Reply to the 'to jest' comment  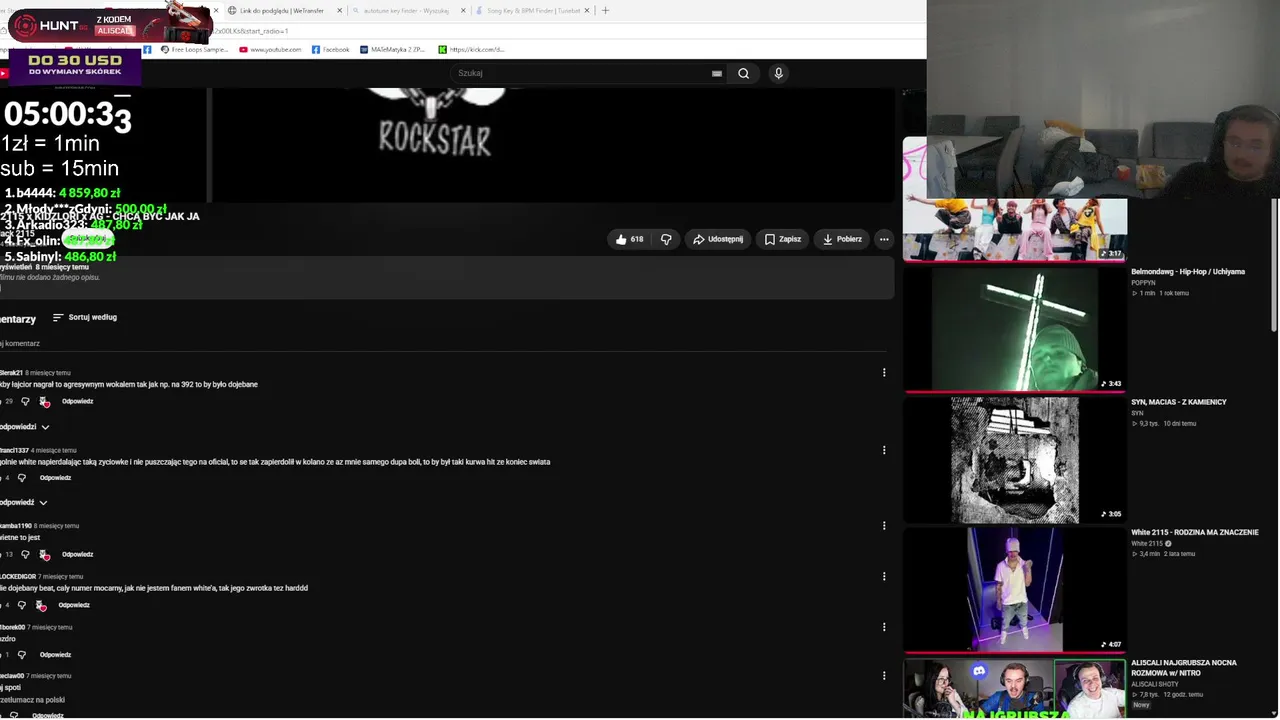pyautogui.click(x=77, y=555)
